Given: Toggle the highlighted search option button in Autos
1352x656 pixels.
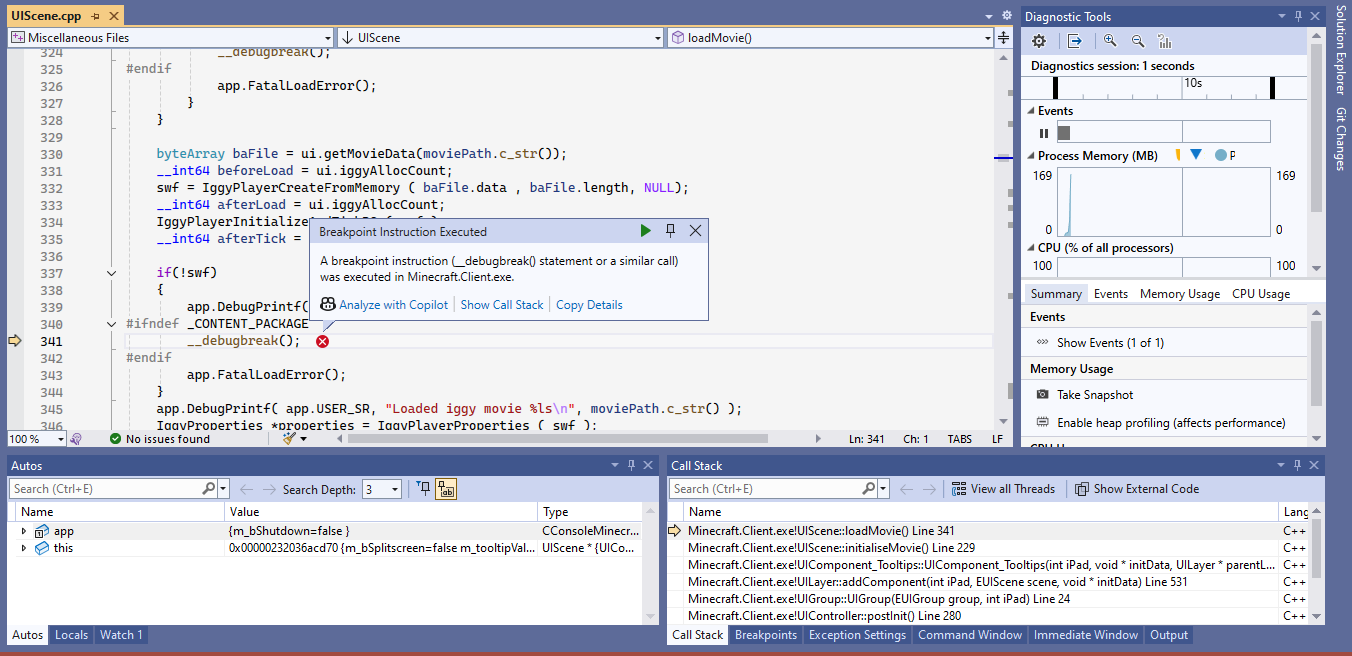Looking at the screenshot, I should 446,489.
